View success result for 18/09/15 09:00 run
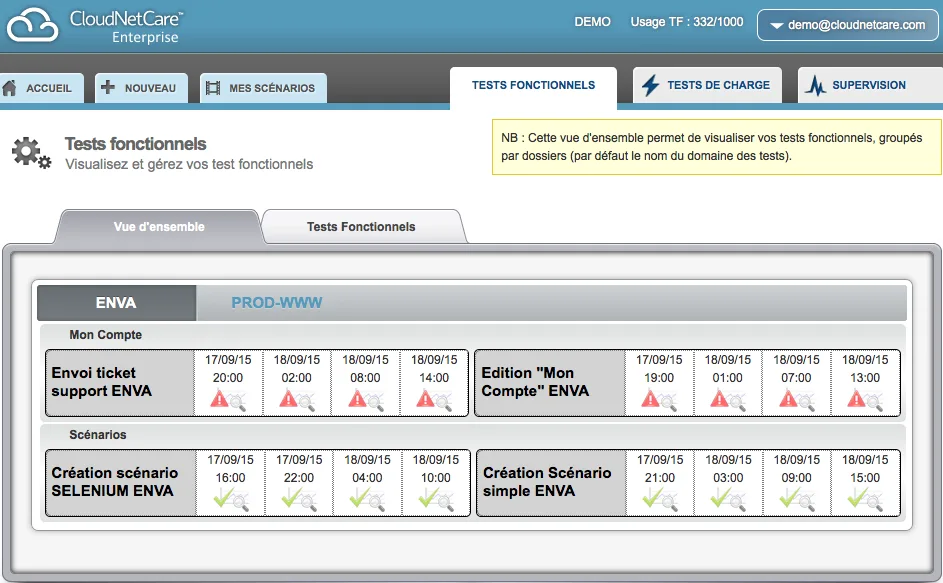 (x=797, y=499)
